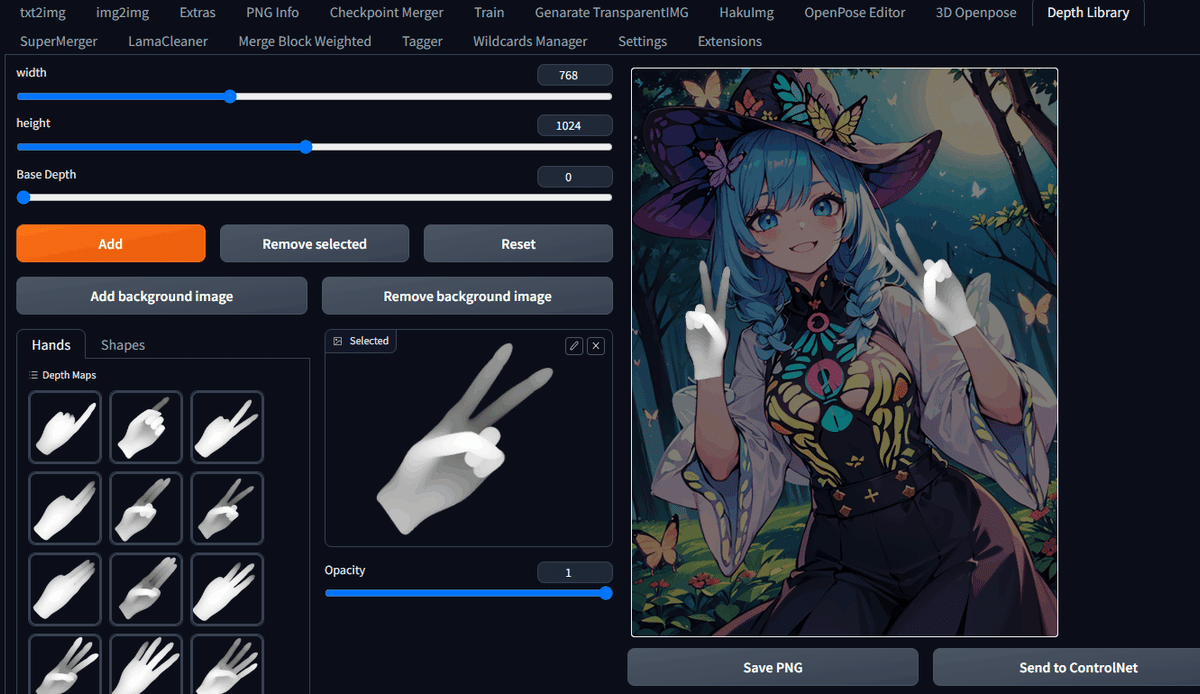This screenshot has width=1200, height=694.
Task: Click Add background image
Action: 162,296
